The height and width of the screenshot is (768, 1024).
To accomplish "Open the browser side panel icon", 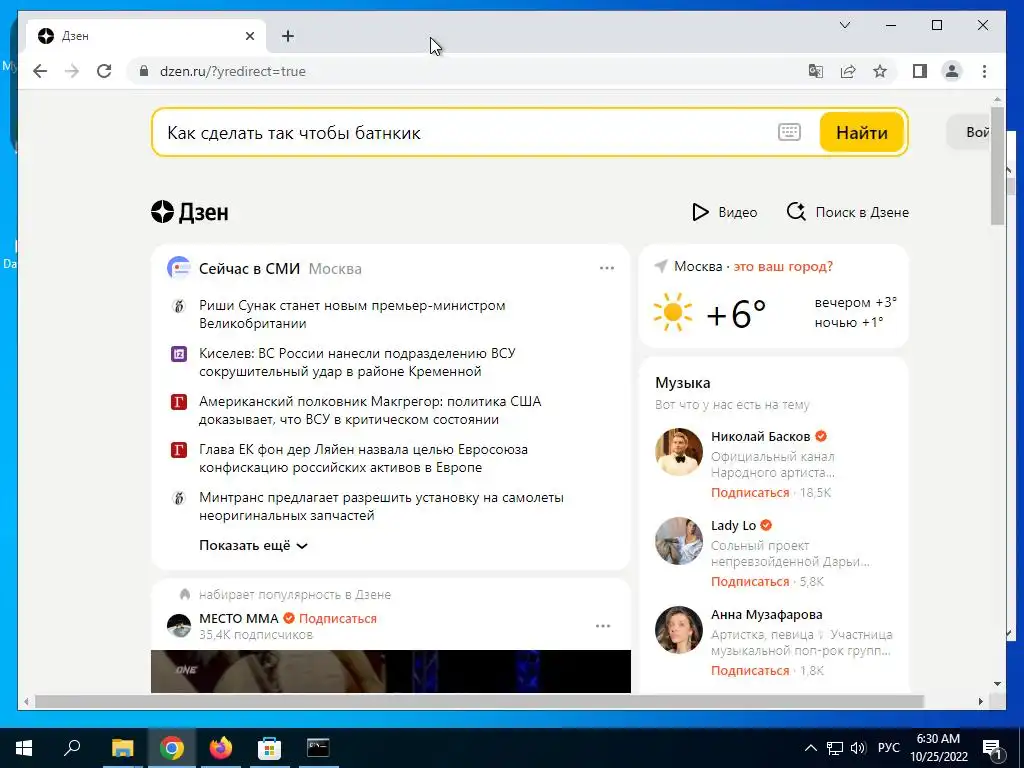I will (920, 71).
